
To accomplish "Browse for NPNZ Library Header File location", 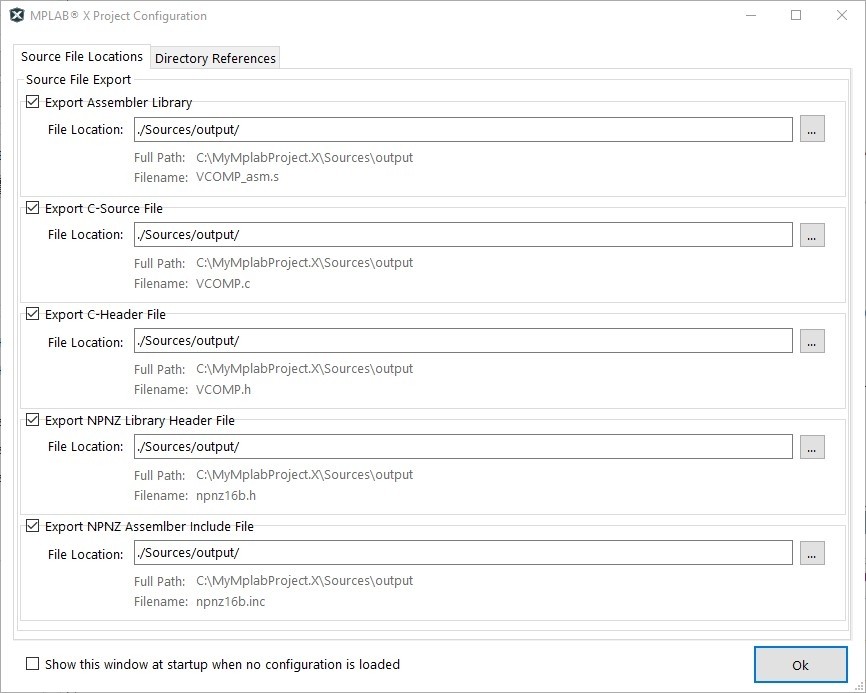I will click(x=812, y=447).
